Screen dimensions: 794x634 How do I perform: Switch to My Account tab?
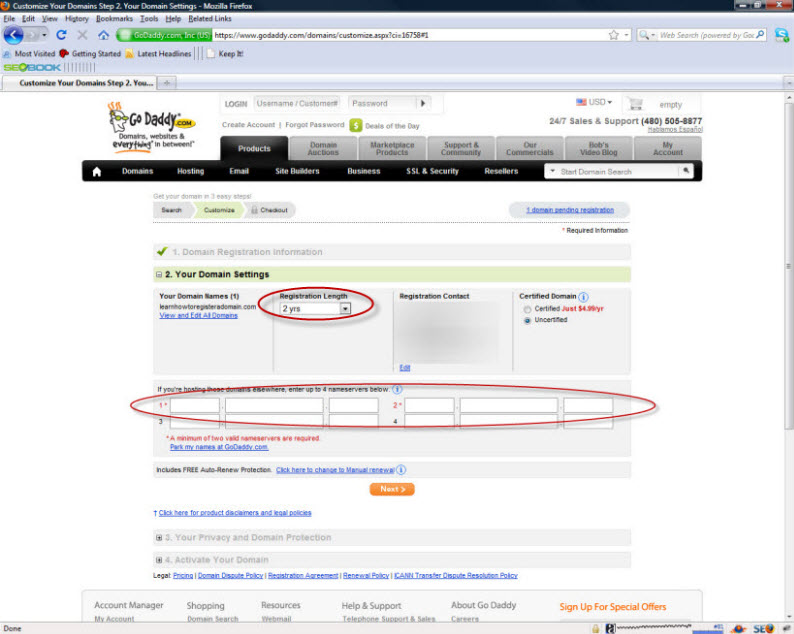pyautogui.click(x=667, y=148)
